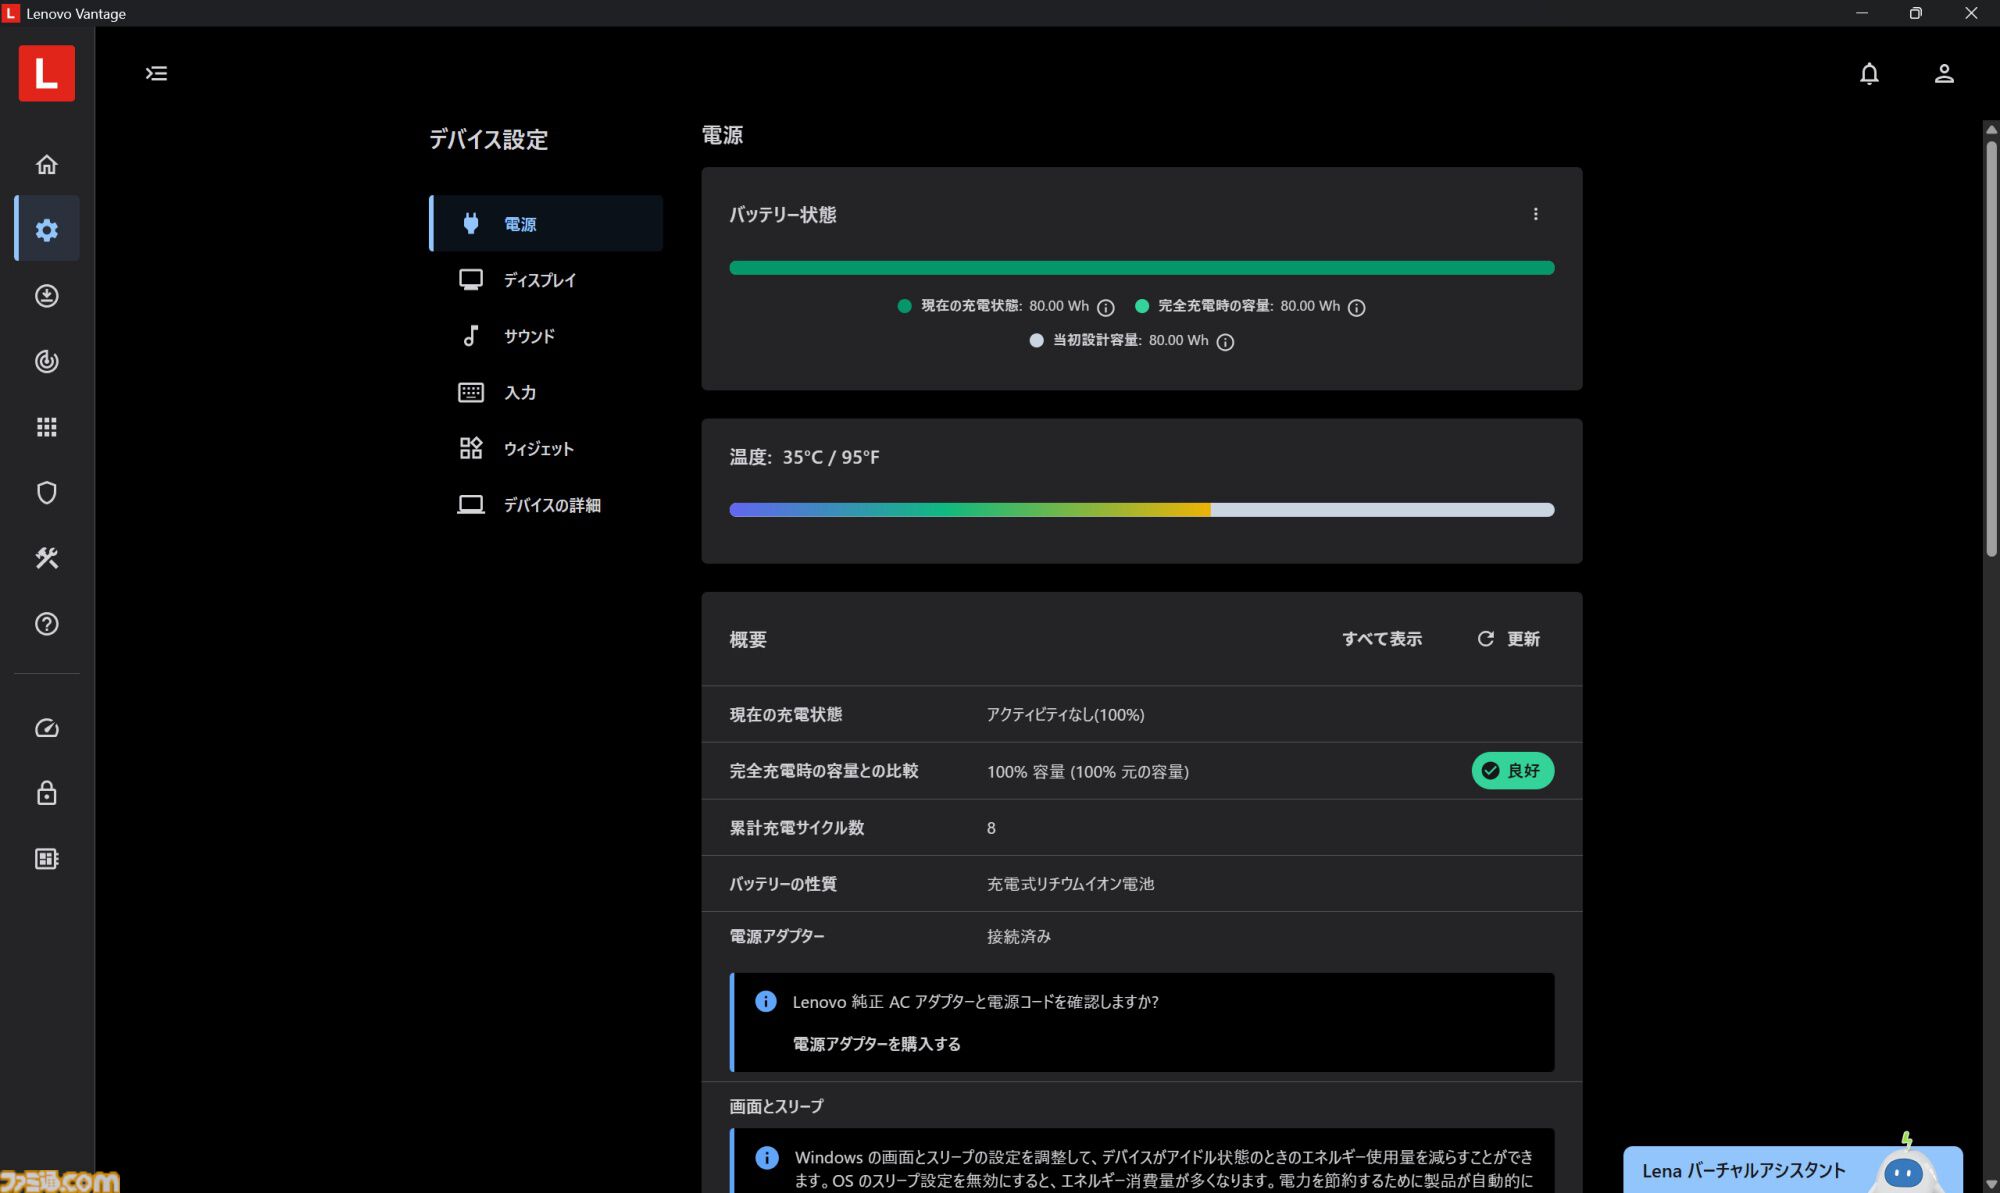
Task: Open battery status three-dot menu
Action: point(1535,214)
